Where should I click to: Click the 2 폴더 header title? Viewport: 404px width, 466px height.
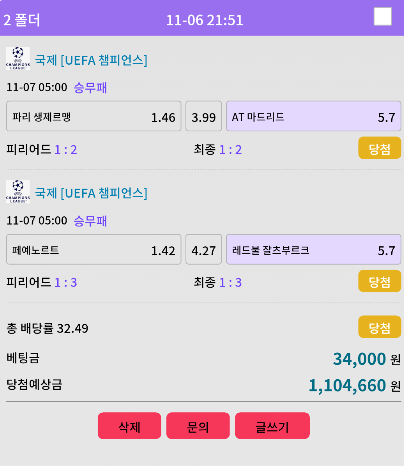(22, 20)
